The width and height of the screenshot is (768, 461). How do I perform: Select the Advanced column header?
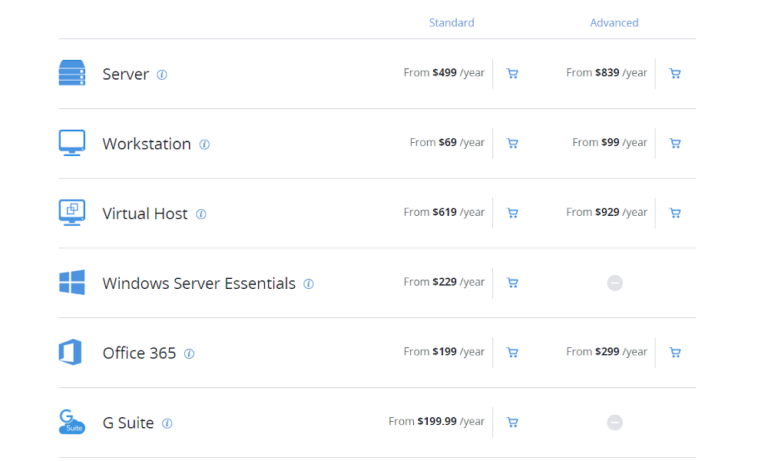614,23
